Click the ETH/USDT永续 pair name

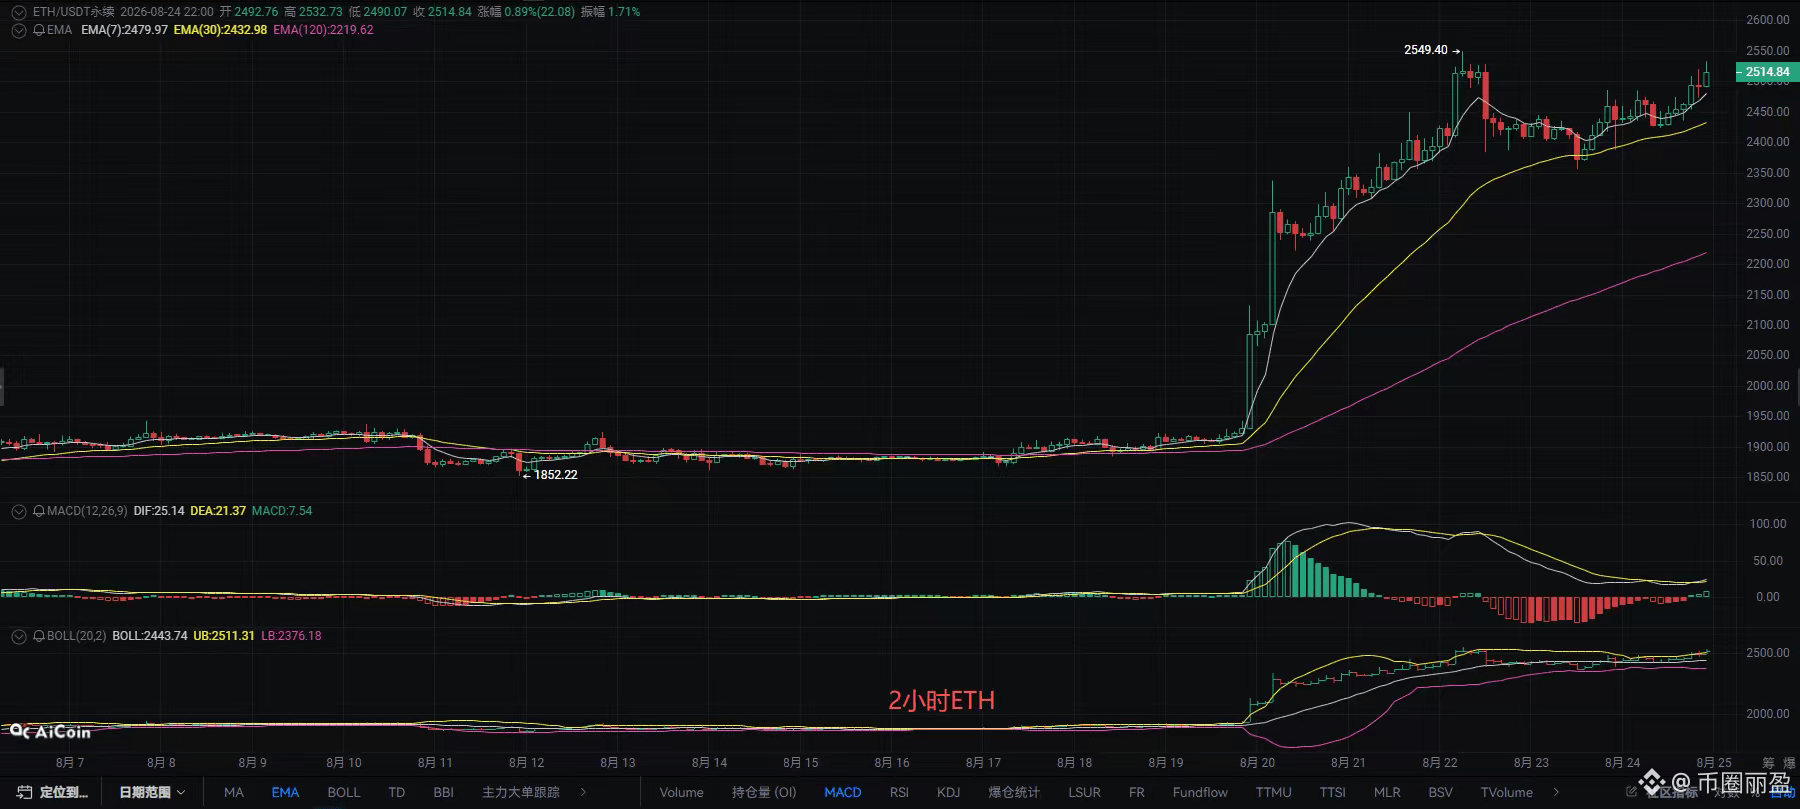(74, 12)
